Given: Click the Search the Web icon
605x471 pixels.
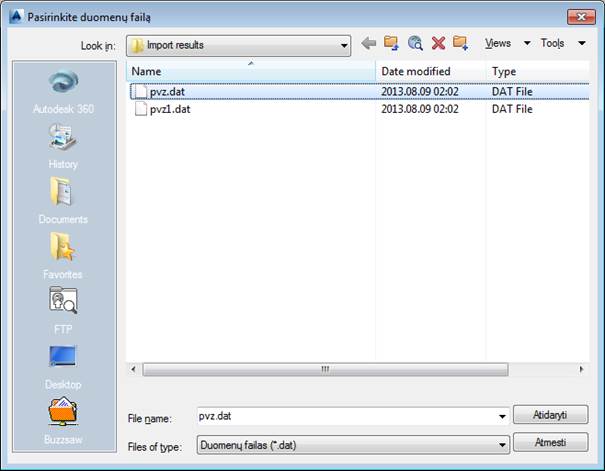Looking at the screenshot, I should pos(415,43).
